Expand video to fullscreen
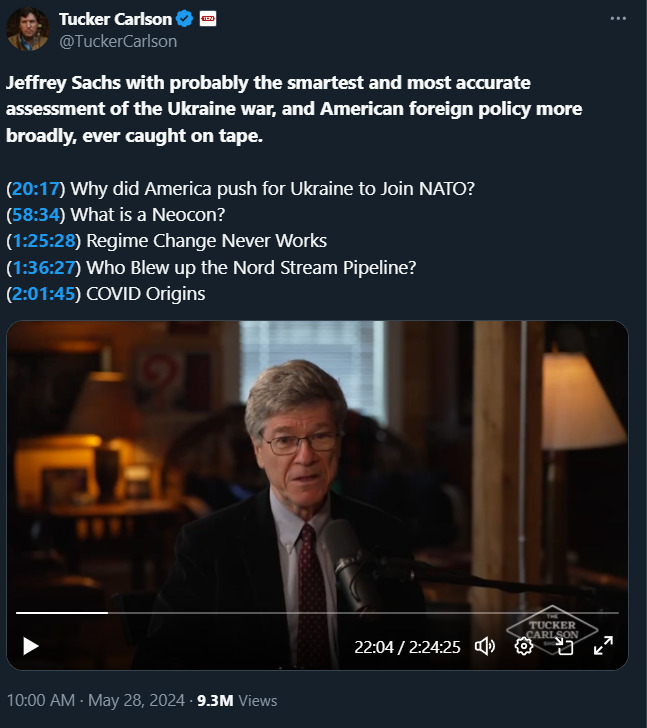 (603, 646)
